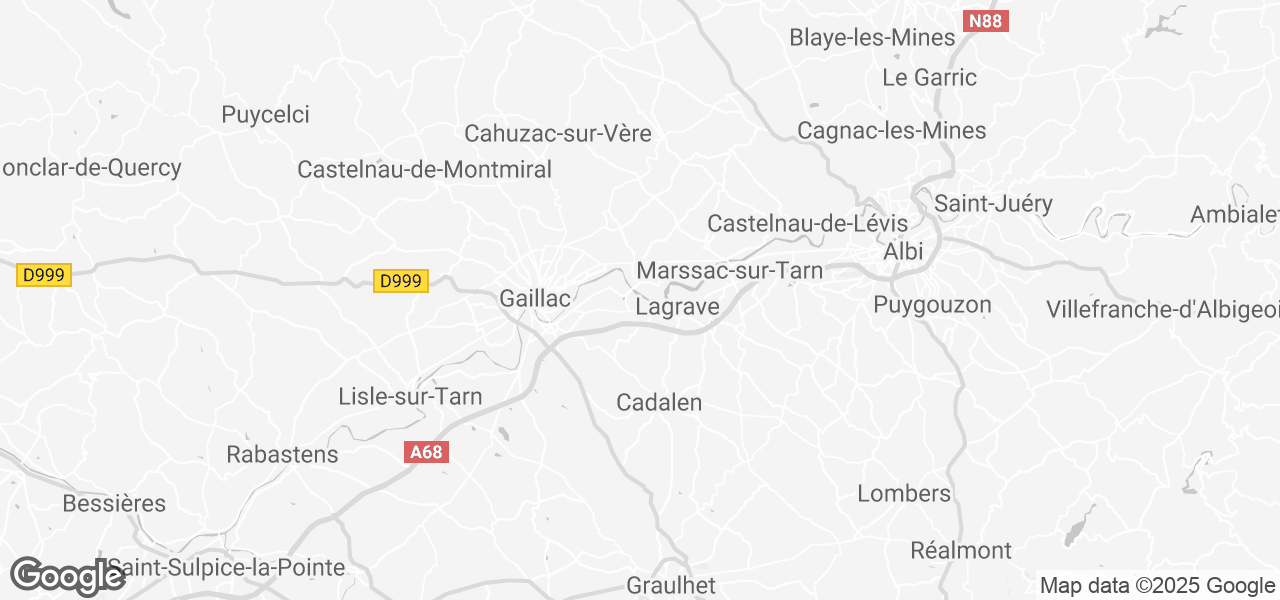Click the leftmost D999 road badge

(x=45, y=275)
